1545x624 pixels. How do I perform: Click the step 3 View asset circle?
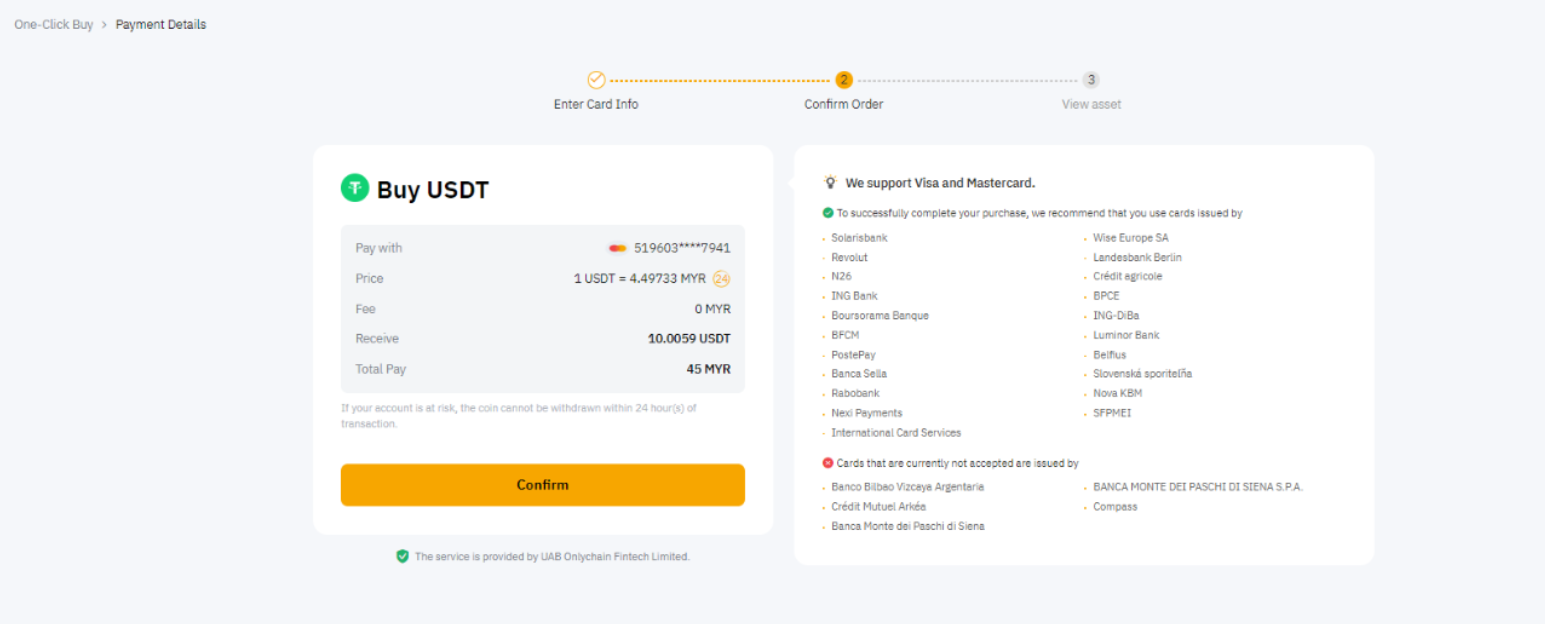1091,79
